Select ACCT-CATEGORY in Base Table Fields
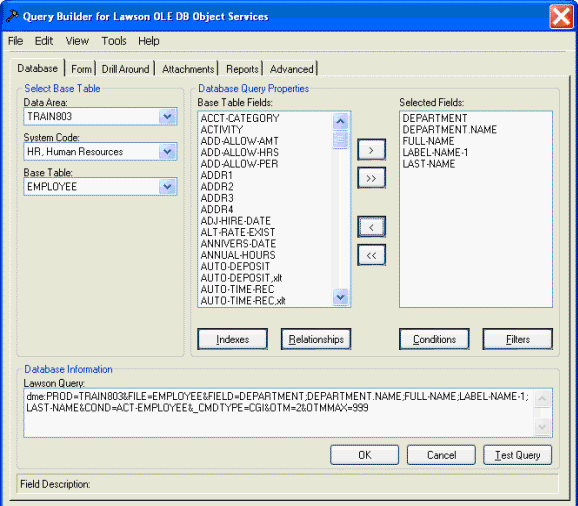This screenshot has height=506, width=578. [240, 118]
